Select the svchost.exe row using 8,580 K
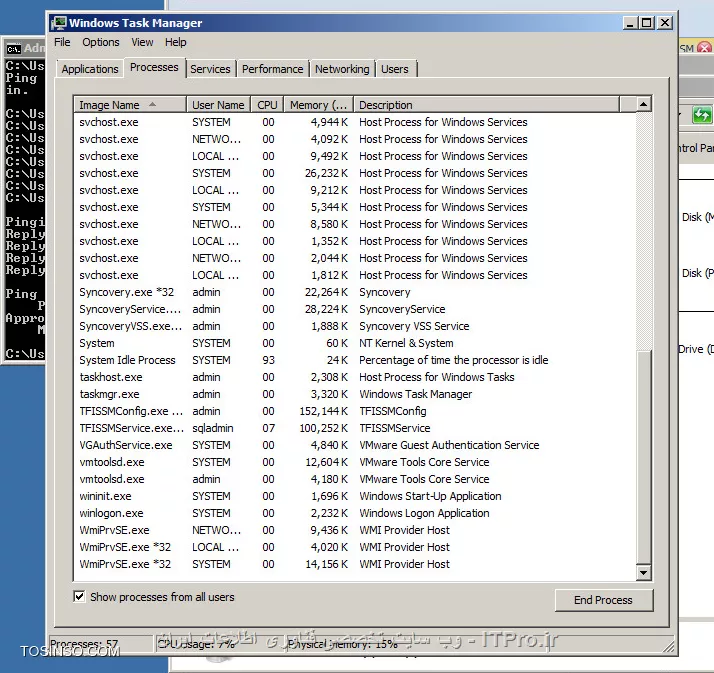Image resolution: width=714 pixels, height=673 pixels. coord(354,224)
